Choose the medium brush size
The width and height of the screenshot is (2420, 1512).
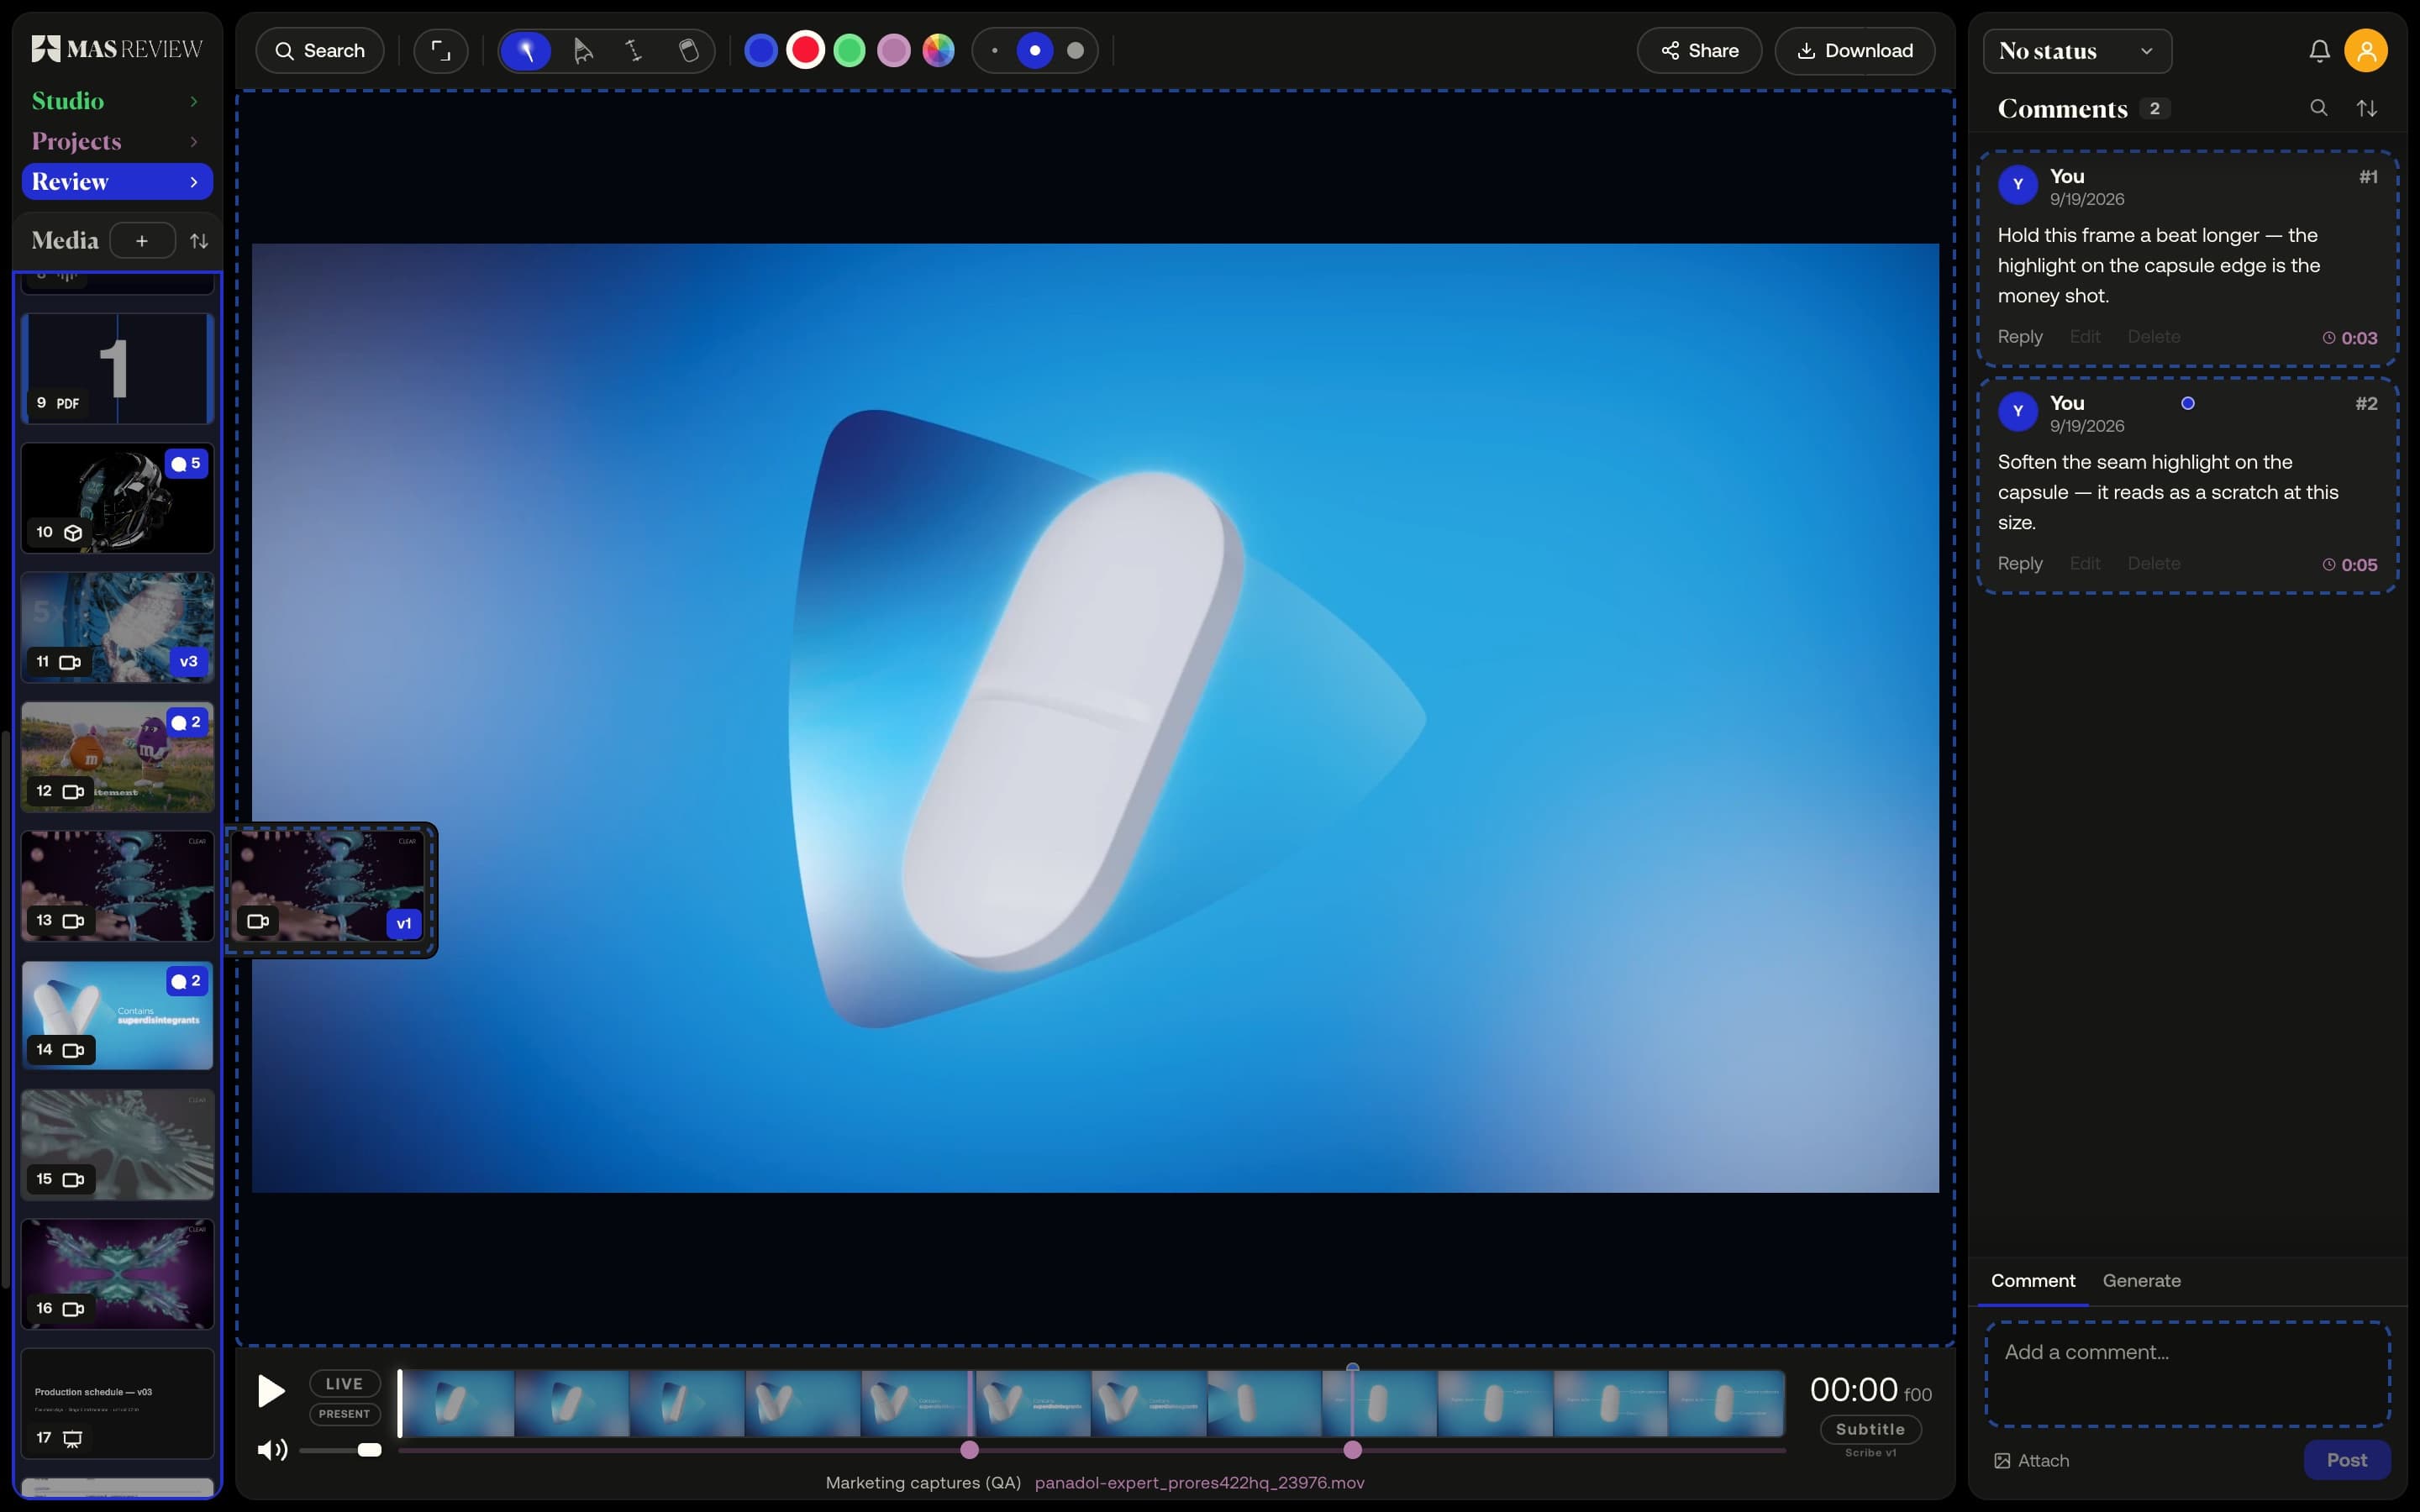[x=1034, y=50]
